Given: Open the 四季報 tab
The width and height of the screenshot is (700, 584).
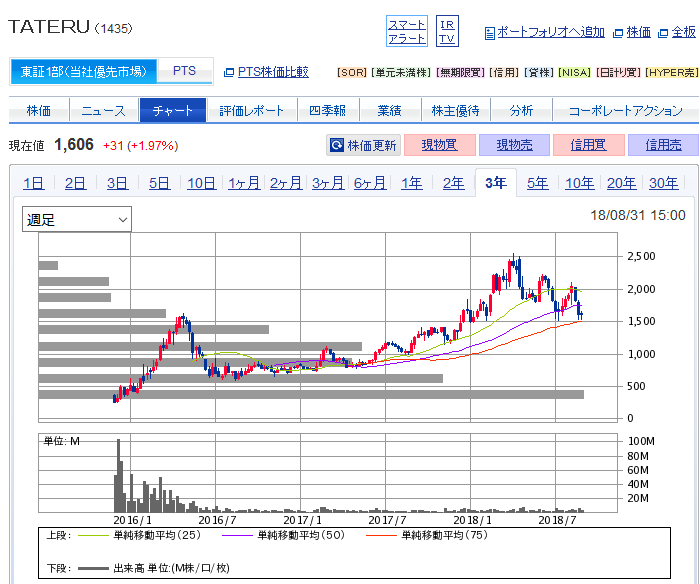Looking at the screenshot, I should [x=327, y=111].
